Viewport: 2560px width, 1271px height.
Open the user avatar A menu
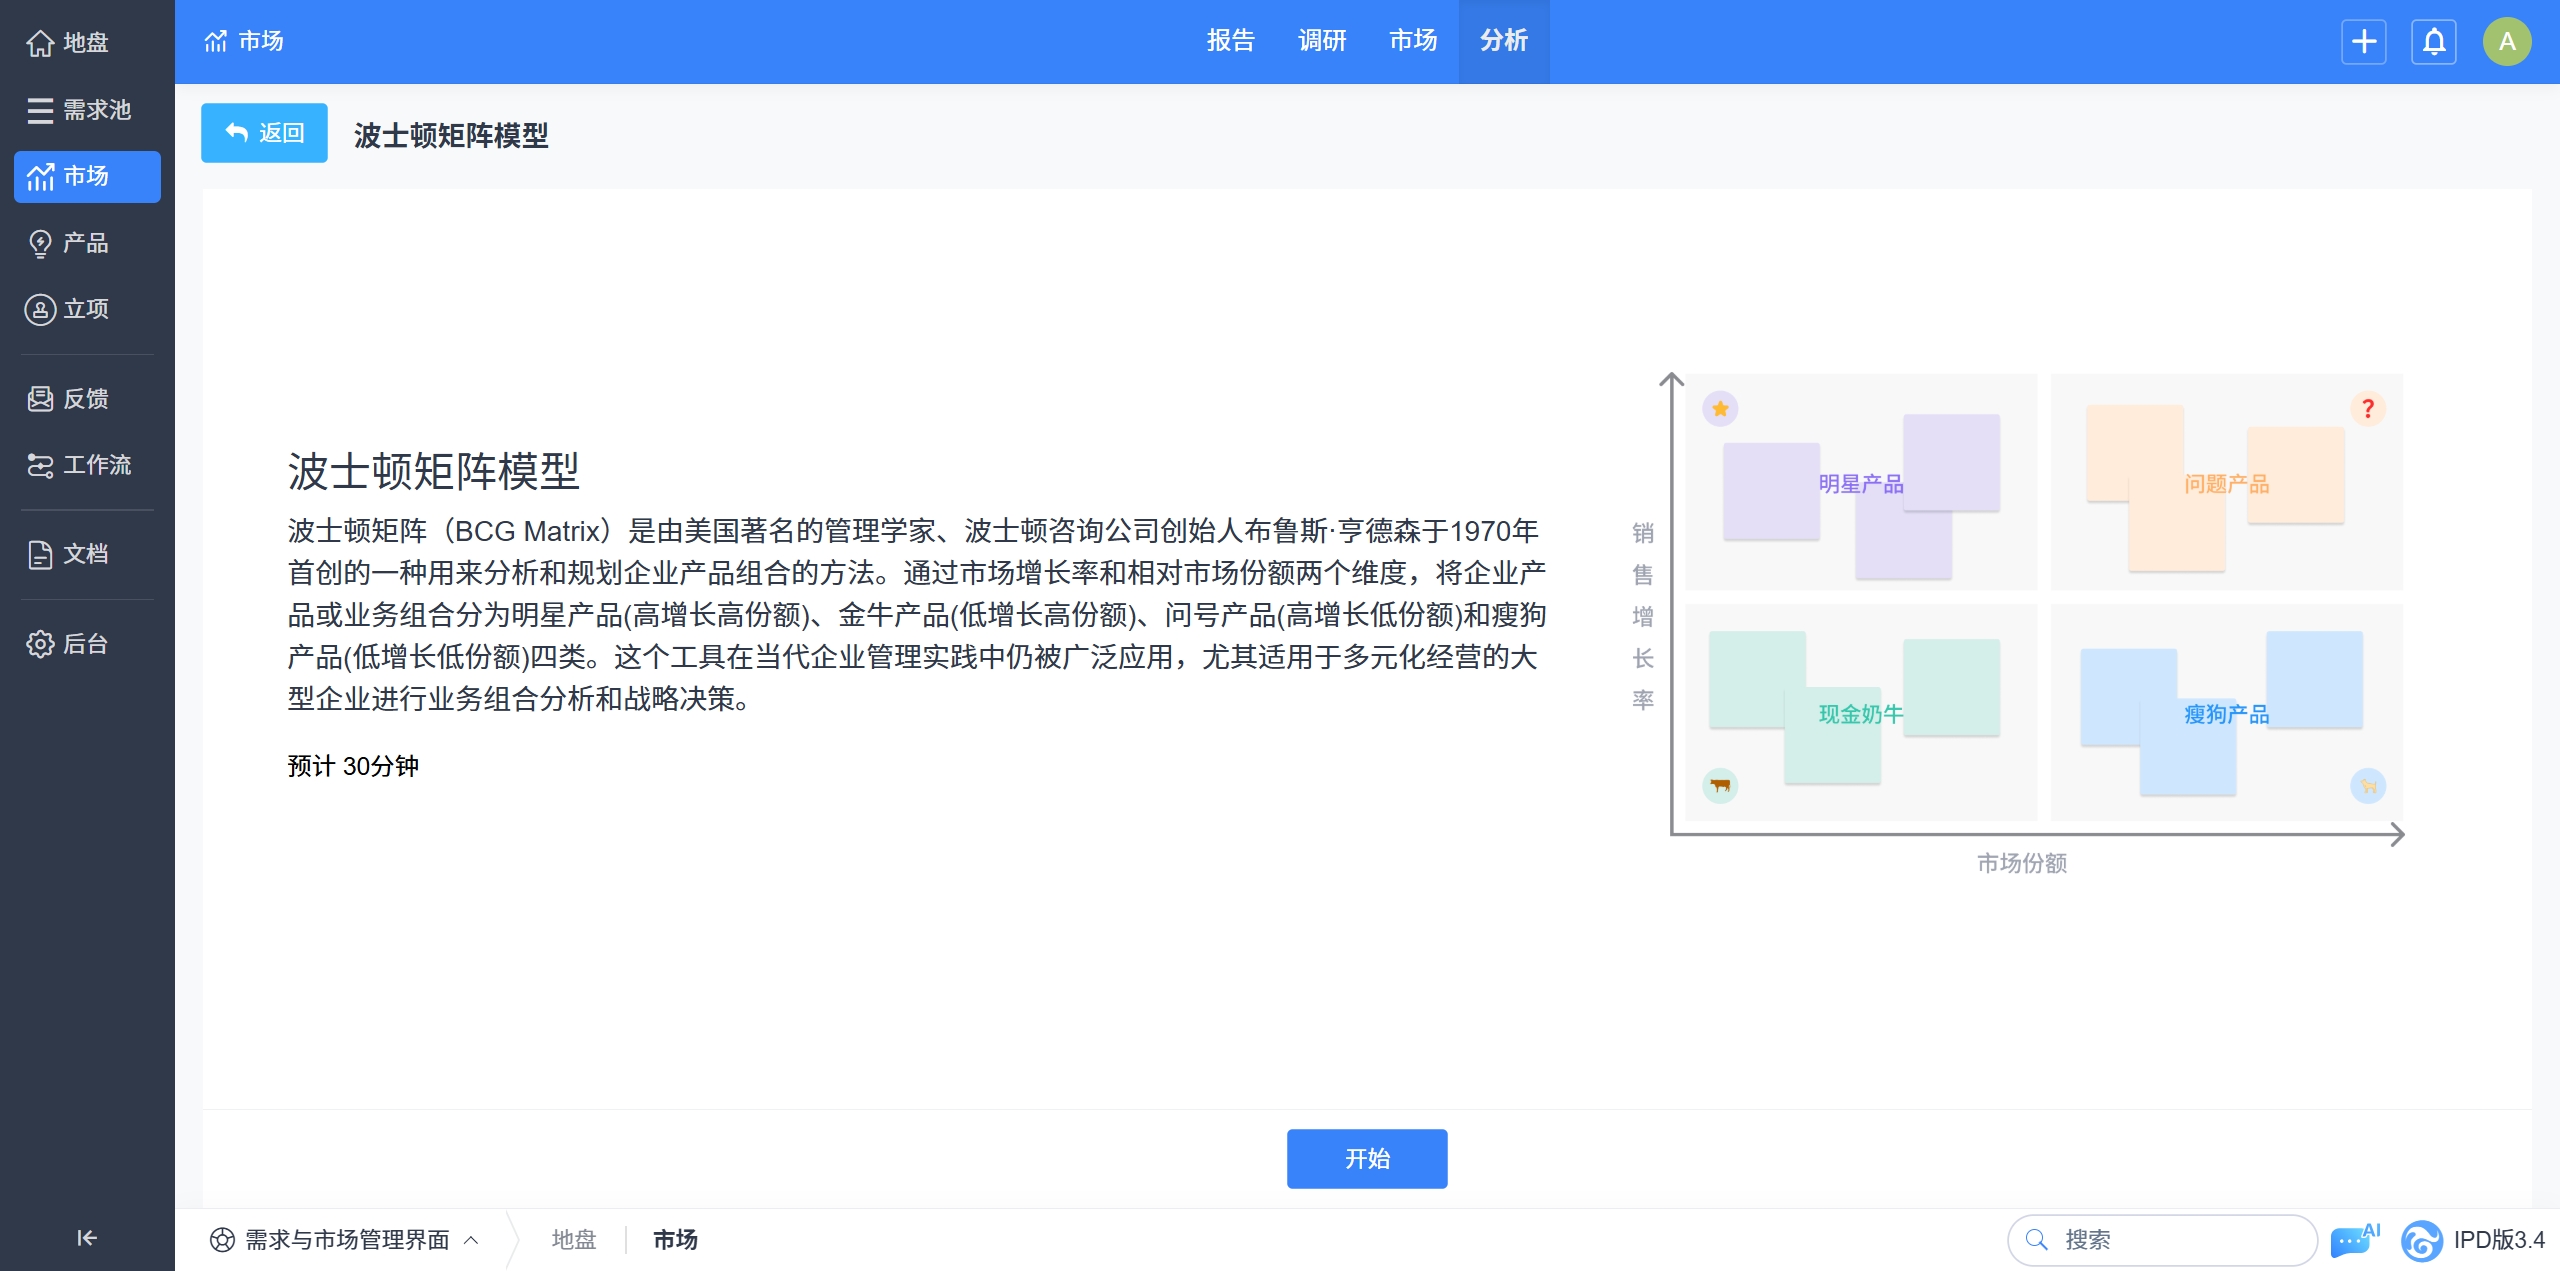coord(2507,42)
